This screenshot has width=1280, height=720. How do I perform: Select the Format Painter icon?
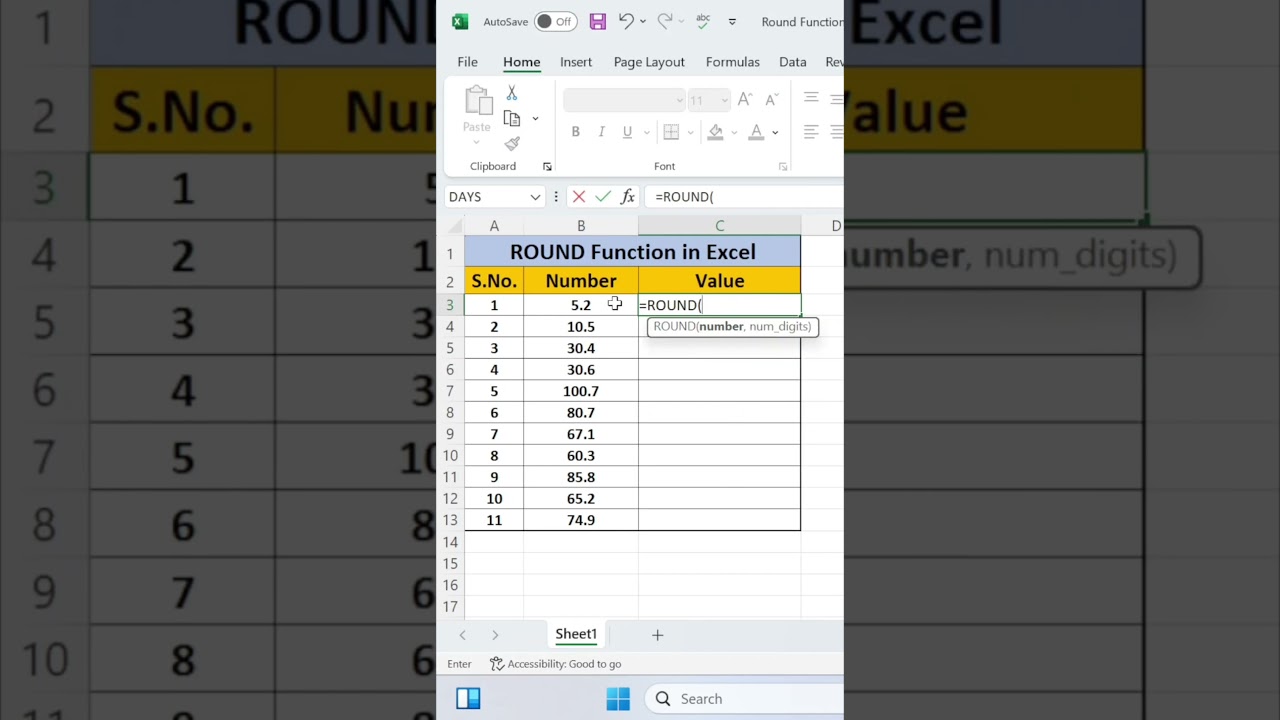click(514, 142)
